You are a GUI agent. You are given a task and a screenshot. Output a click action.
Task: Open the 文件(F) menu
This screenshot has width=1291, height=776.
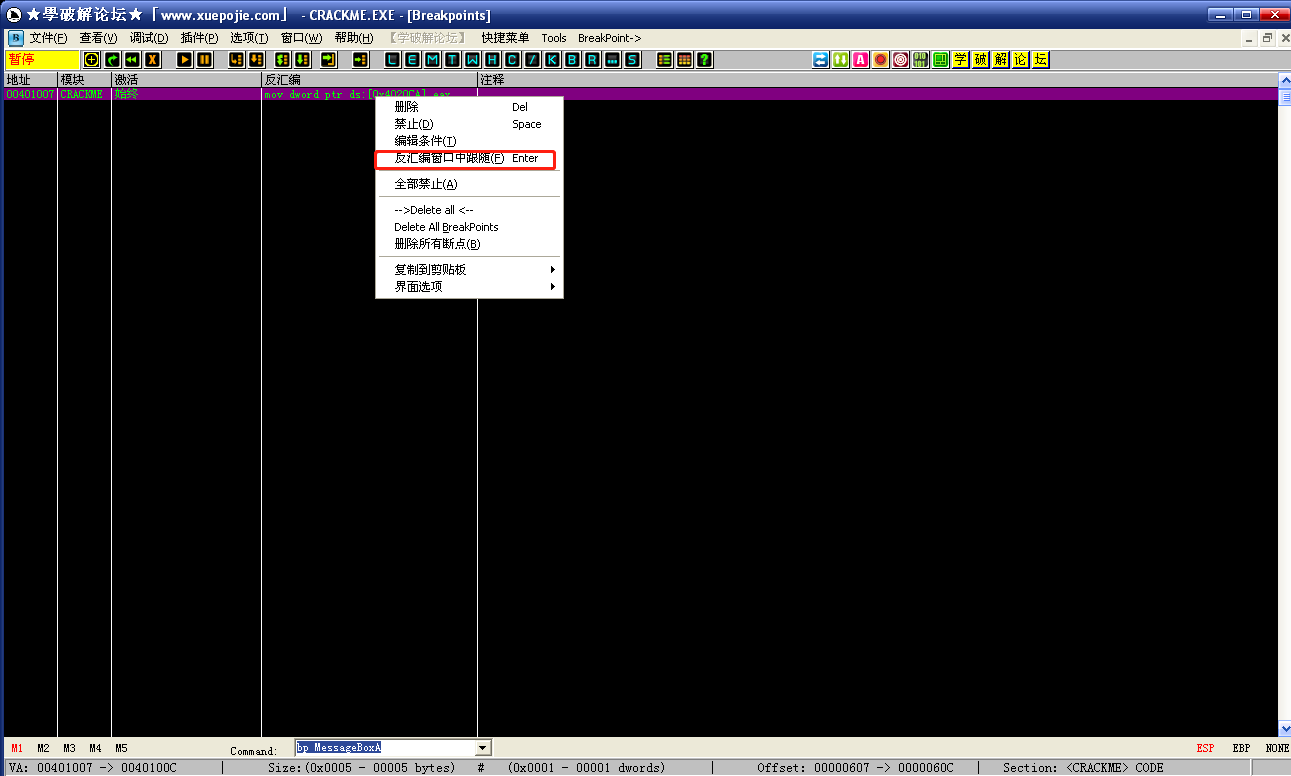(x=48, y=38)
